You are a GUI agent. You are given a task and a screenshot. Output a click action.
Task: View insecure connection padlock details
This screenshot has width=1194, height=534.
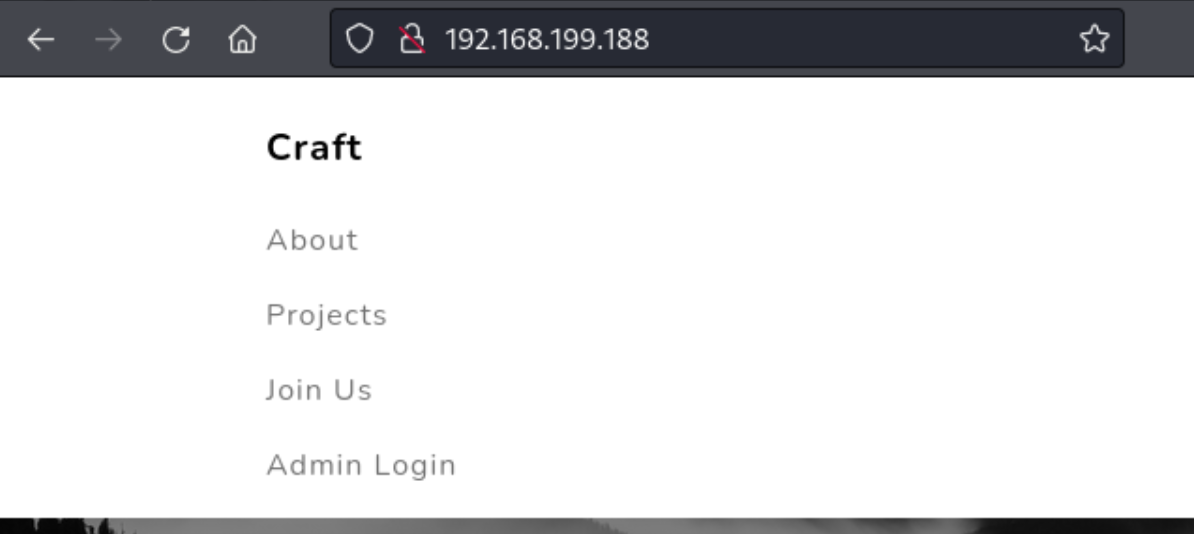pos(412,38)
